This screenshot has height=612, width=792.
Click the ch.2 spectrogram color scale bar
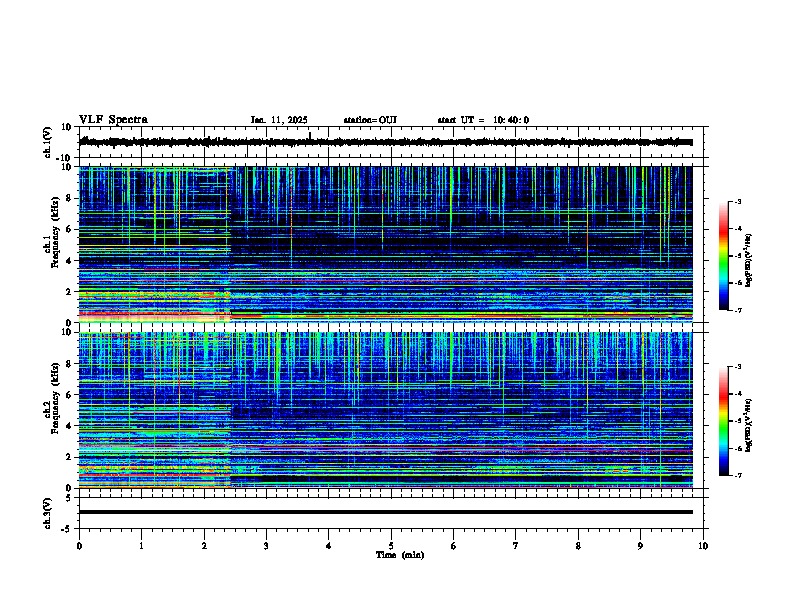point(724,421)
